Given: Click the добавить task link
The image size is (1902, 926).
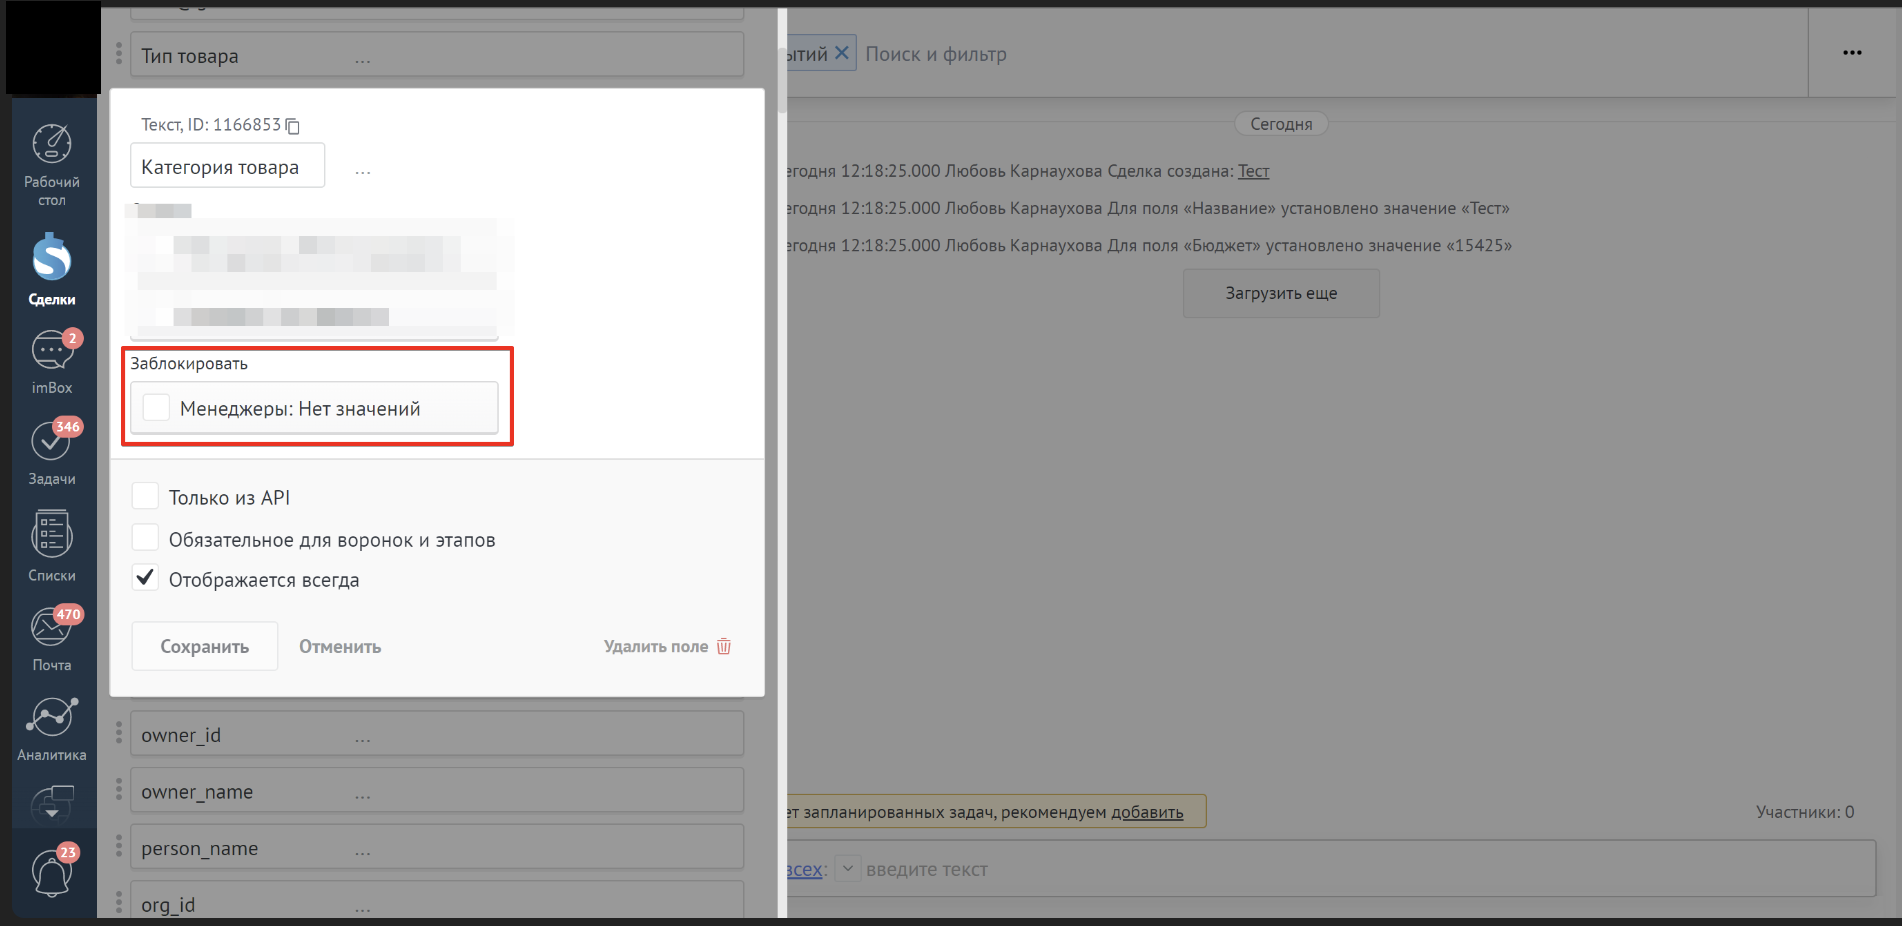Looking at the screenshot, I should [x=1147, y=812].
